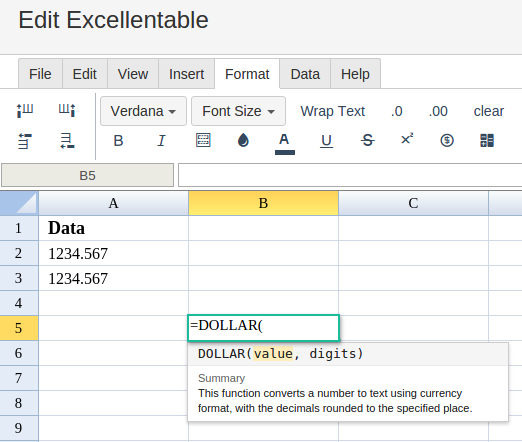Click the Wrap Text button
Image resolution: width=522 pixels, height=442 pixels.
(333, 111)
